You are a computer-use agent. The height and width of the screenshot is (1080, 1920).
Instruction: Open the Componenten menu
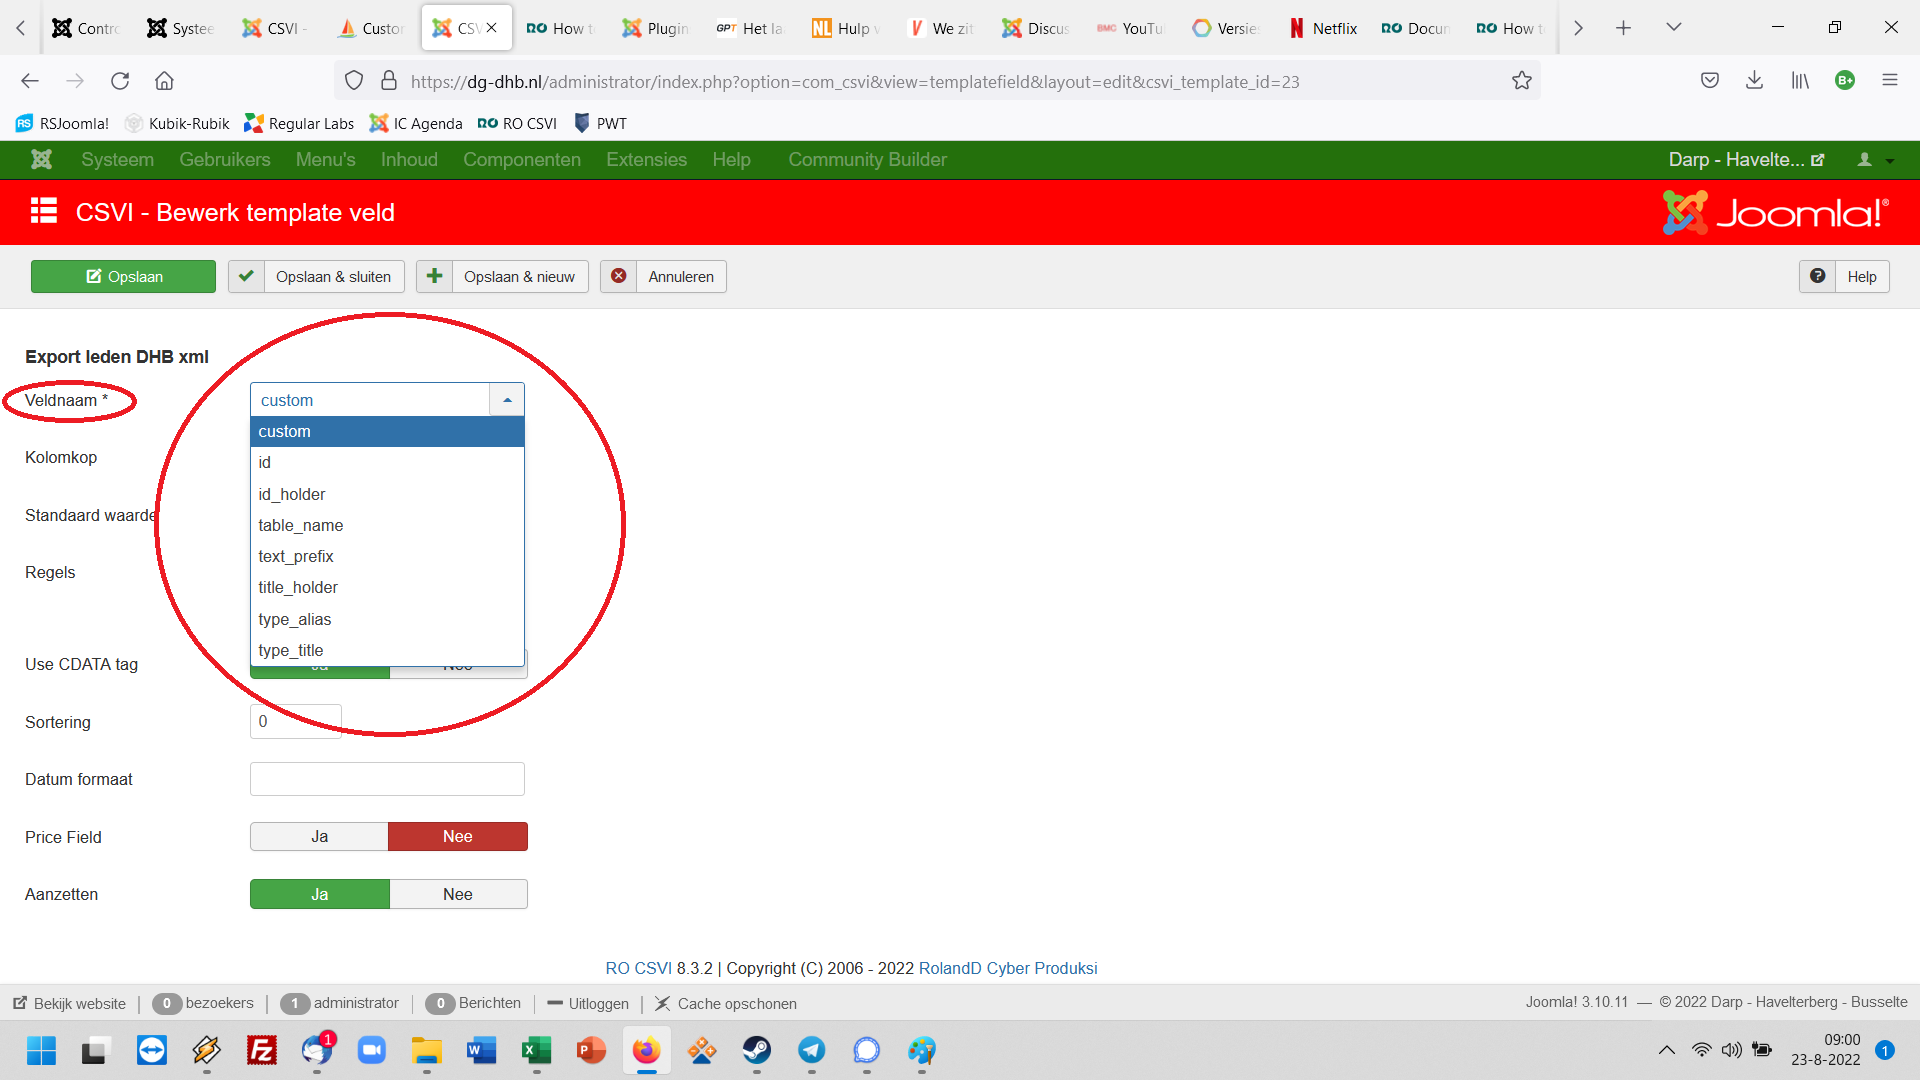tap(521, 159)
